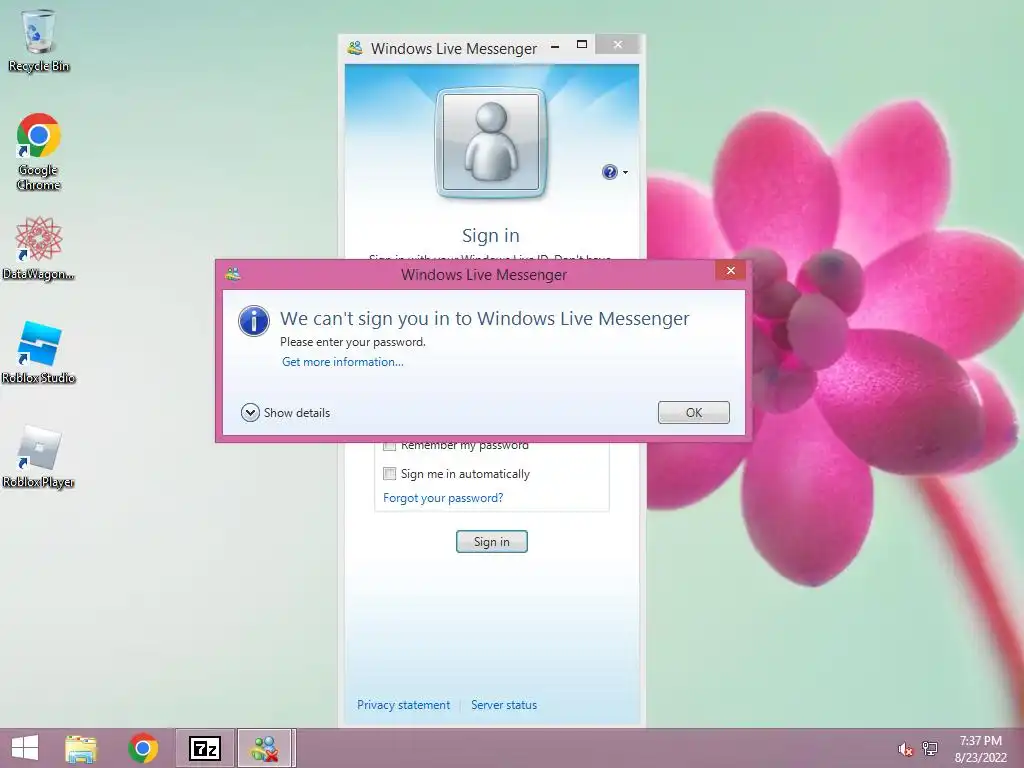1024x768 pixels.
Task: Toggle Remember my password checkbox
Action: (x=389, y=445)
